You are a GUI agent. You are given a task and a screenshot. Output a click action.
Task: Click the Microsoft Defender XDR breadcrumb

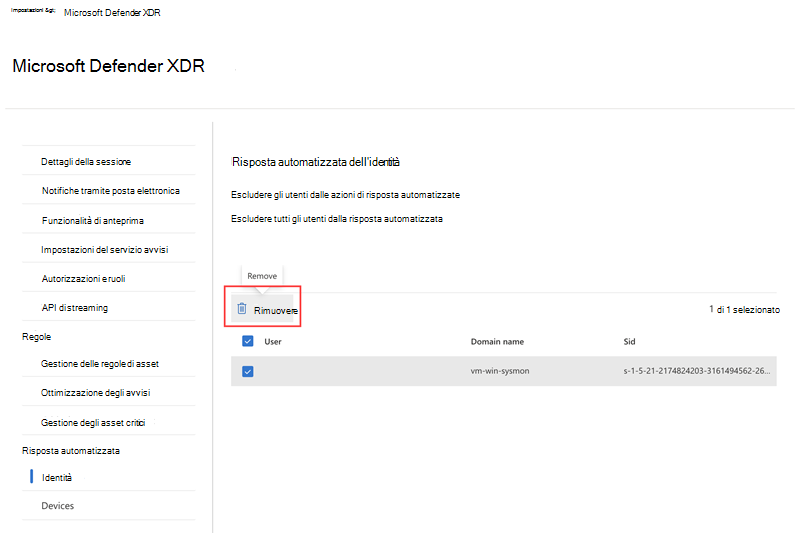[112, 13]
